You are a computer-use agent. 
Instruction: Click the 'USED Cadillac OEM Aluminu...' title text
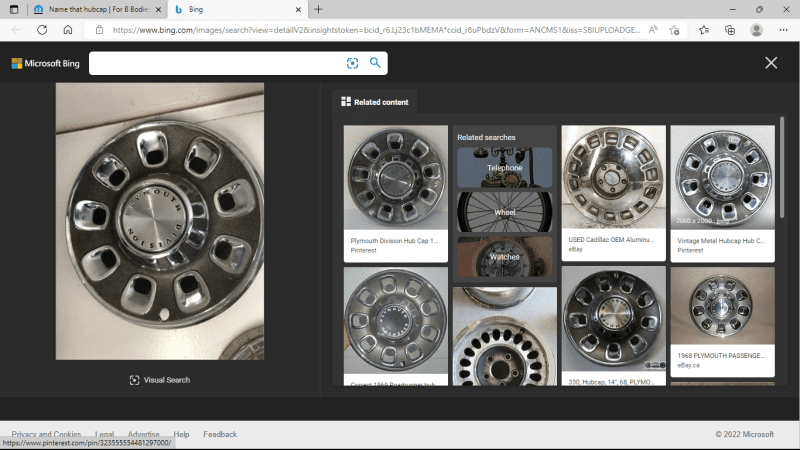[611, 240]
